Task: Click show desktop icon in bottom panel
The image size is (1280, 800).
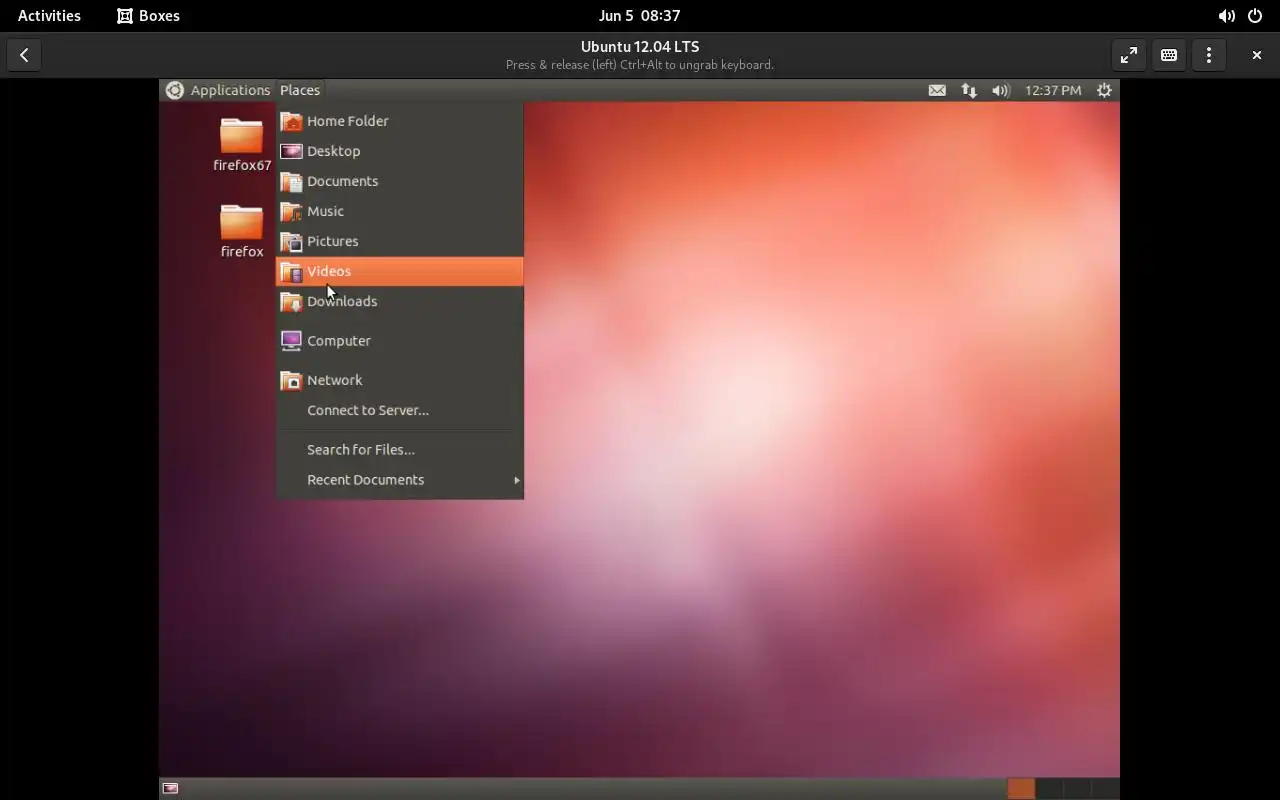Action: [171, 788]
